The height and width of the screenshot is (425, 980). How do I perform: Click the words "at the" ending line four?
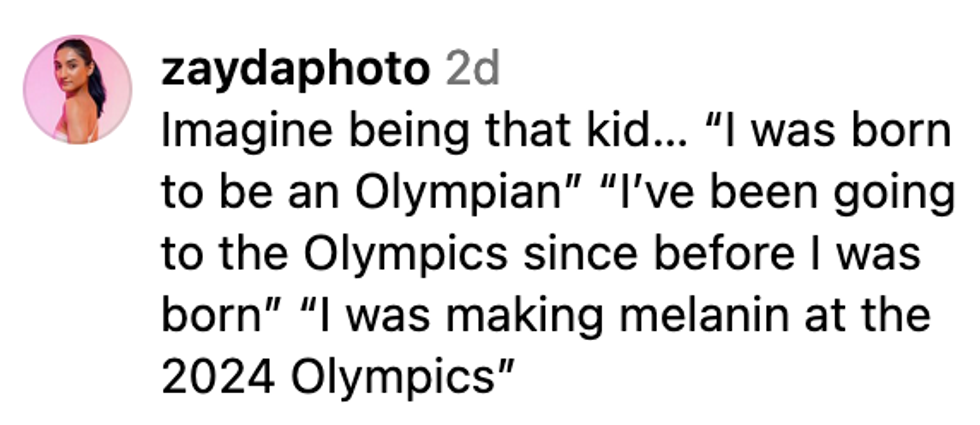[x=865, y=318]
